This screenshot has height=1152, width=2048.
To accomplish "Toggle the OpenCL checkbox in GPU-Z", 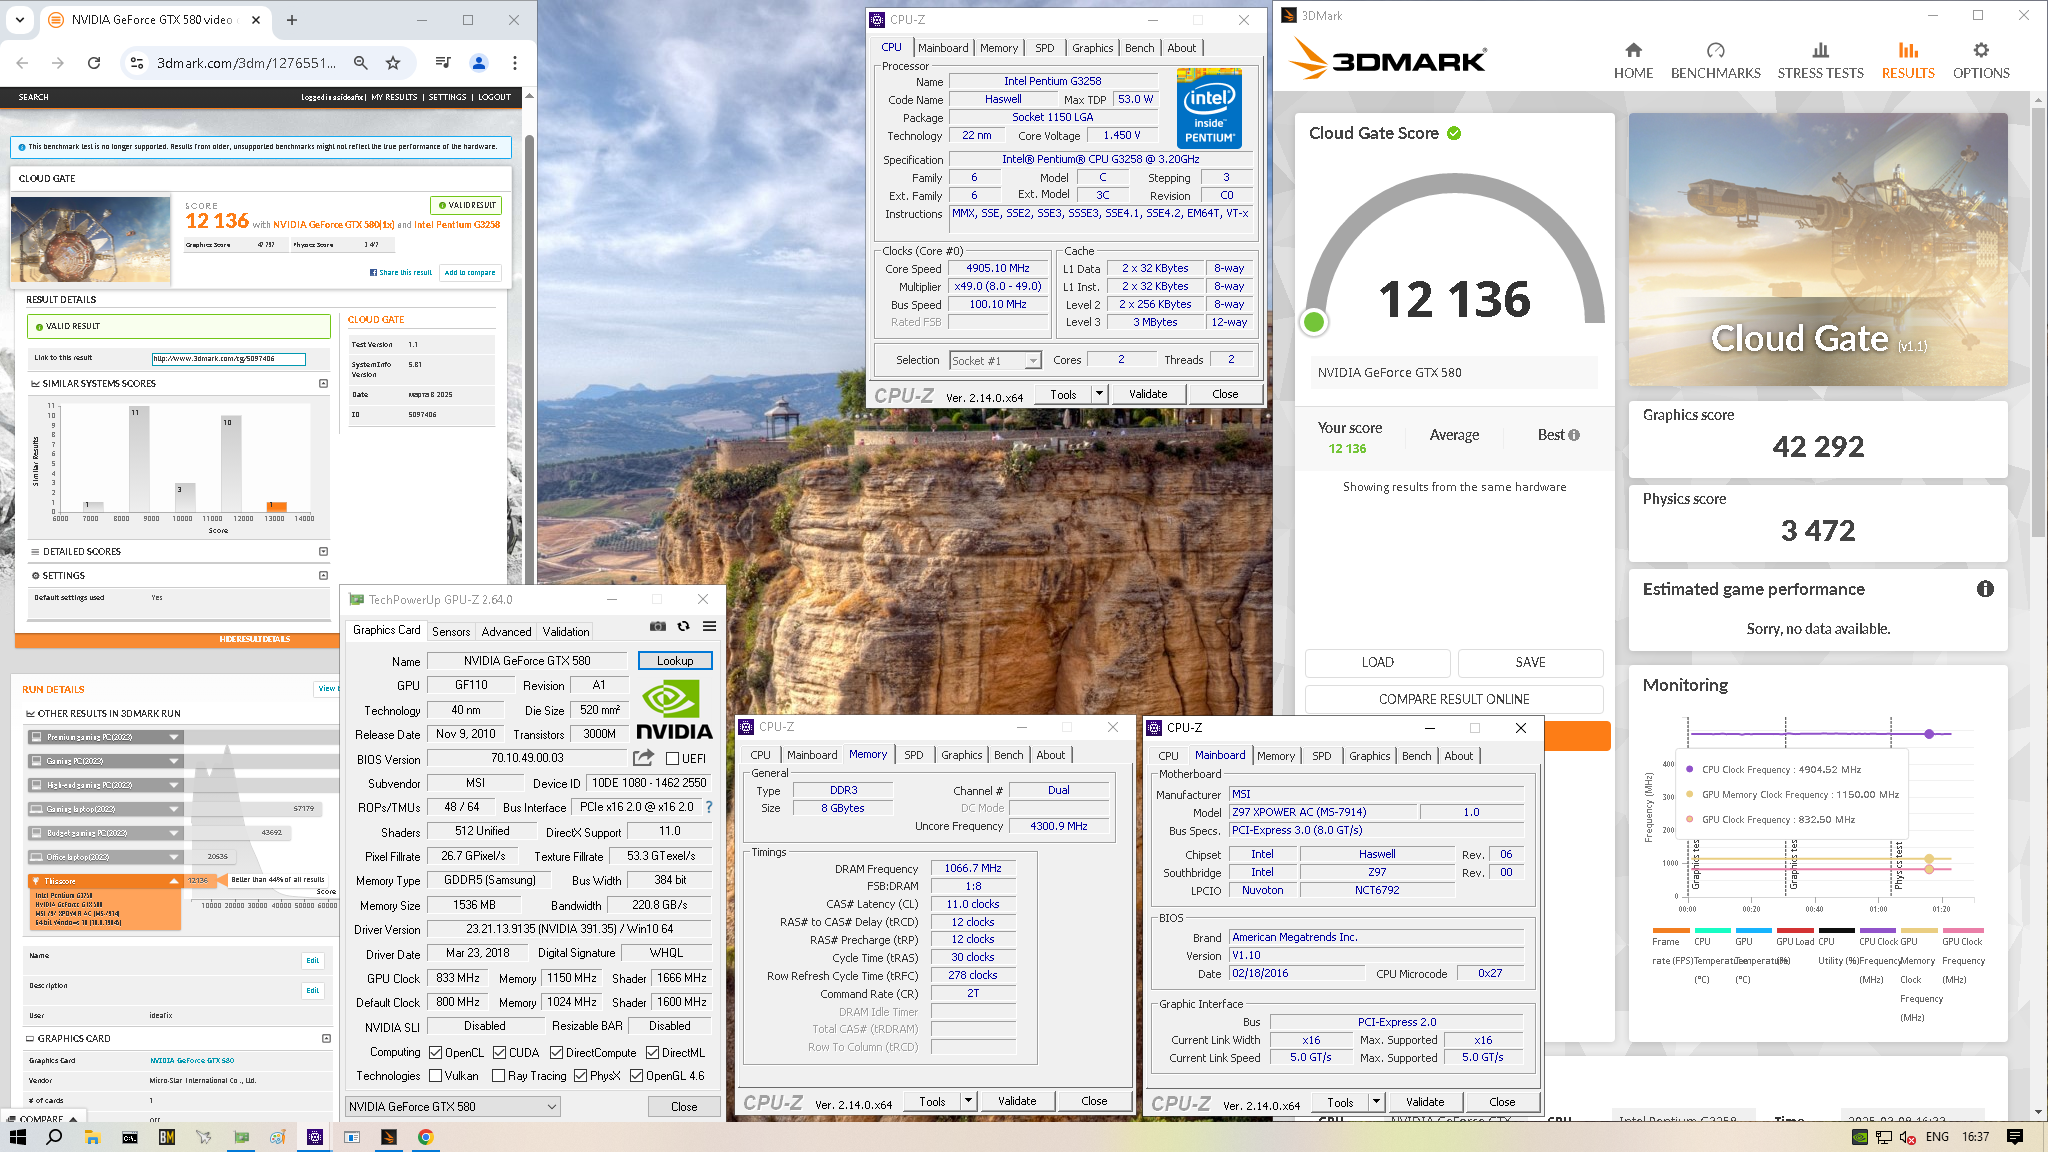I will [x=436, y=1053].
